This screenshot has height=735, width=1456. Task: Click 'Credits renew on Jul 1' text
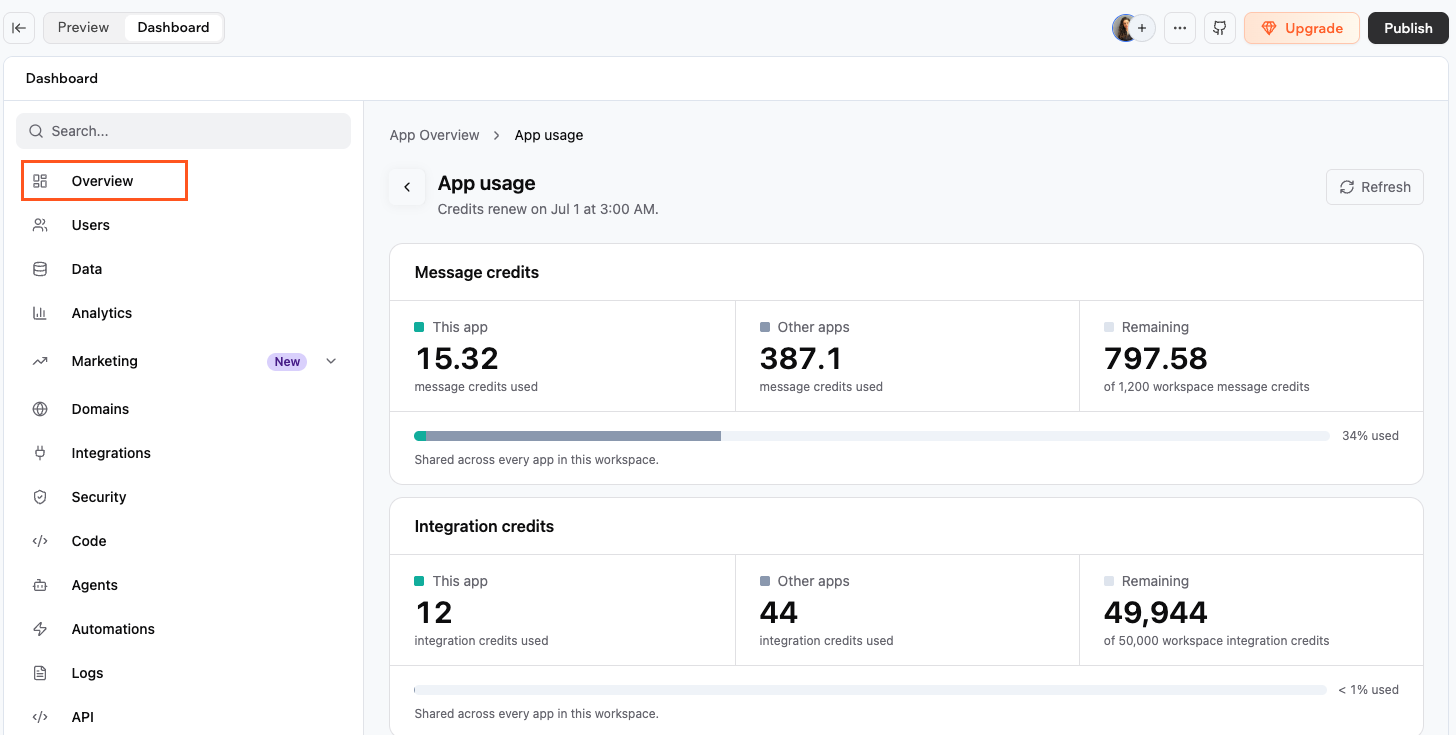coord(548,210)
